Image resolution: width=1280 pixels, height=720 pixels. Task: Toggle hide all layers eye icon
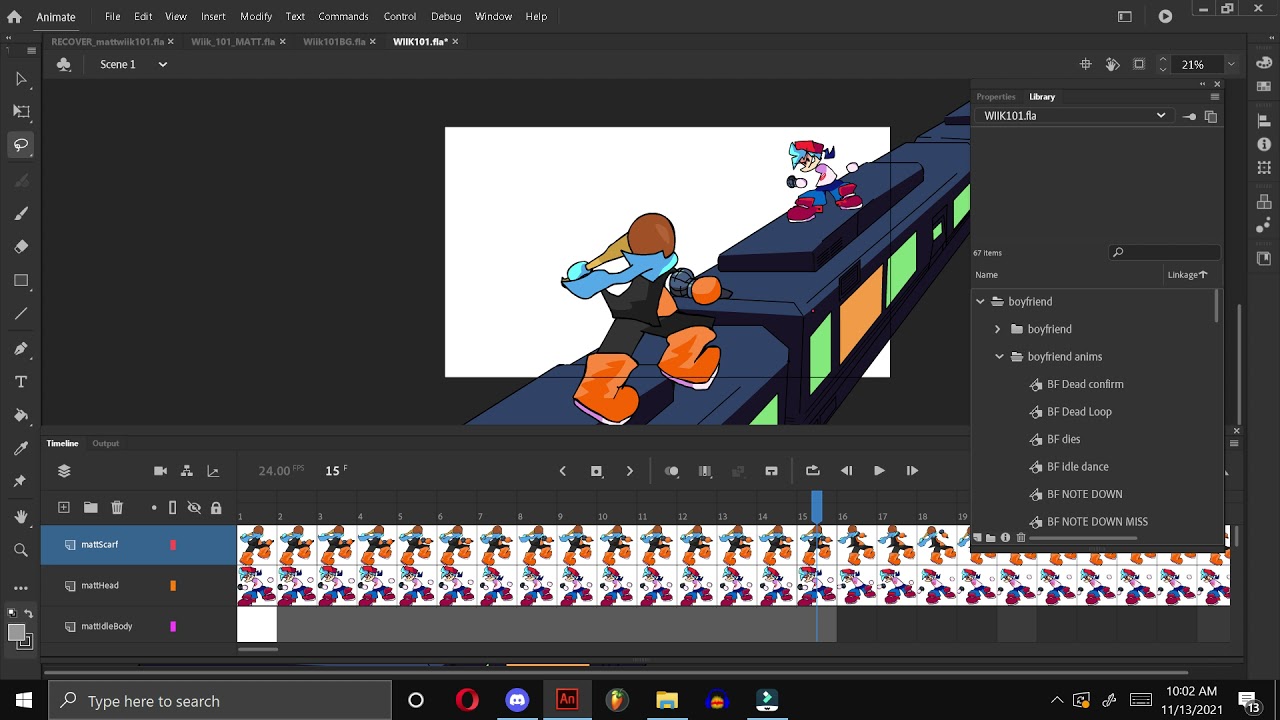click(x=194, y=508)
